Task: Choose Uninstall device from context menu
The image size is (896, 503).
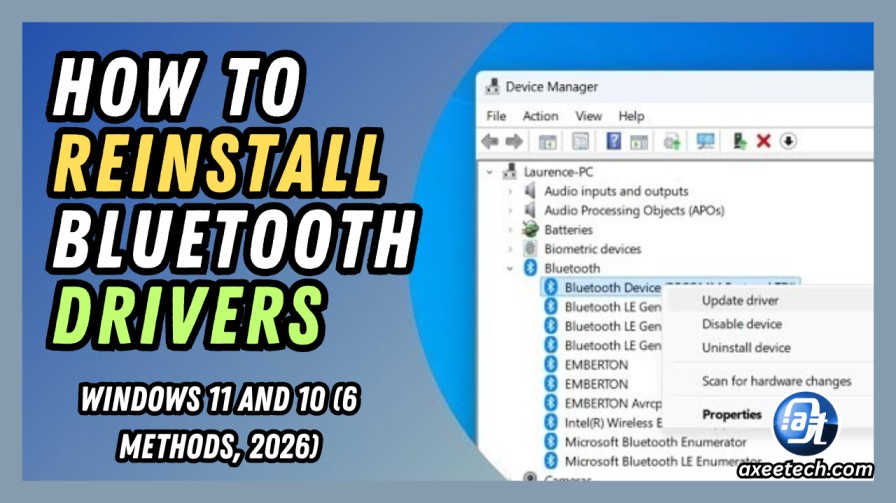Action: click(x=746, y=348)
